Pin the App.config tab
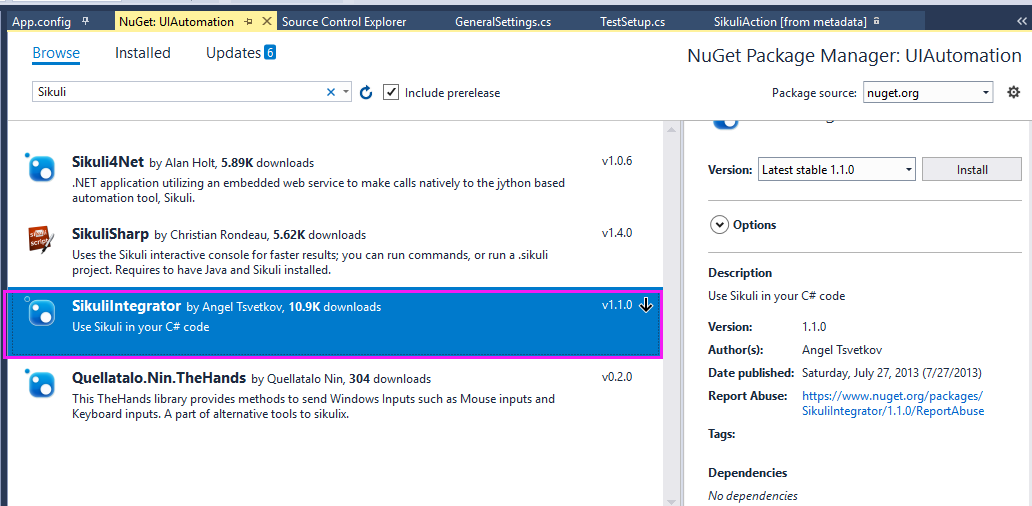1032x506 pixels. click(86, 22)
